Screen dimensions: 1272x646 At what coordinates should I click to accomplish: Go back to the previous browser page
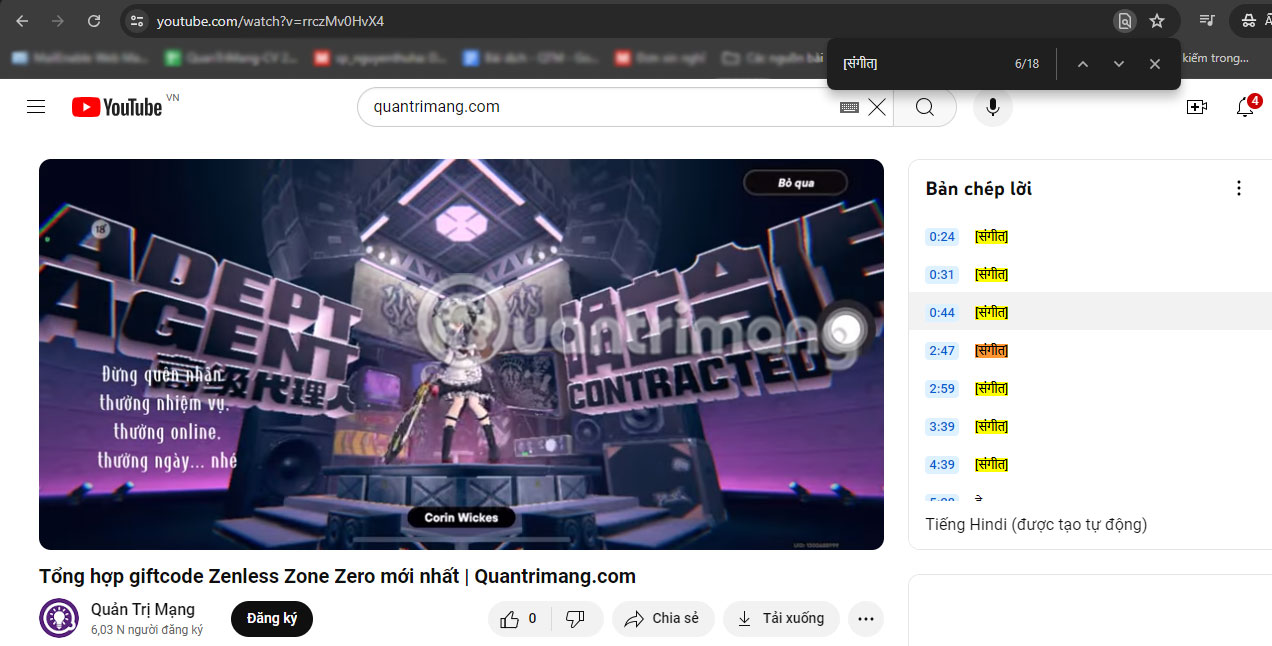[x=22, y=20]
